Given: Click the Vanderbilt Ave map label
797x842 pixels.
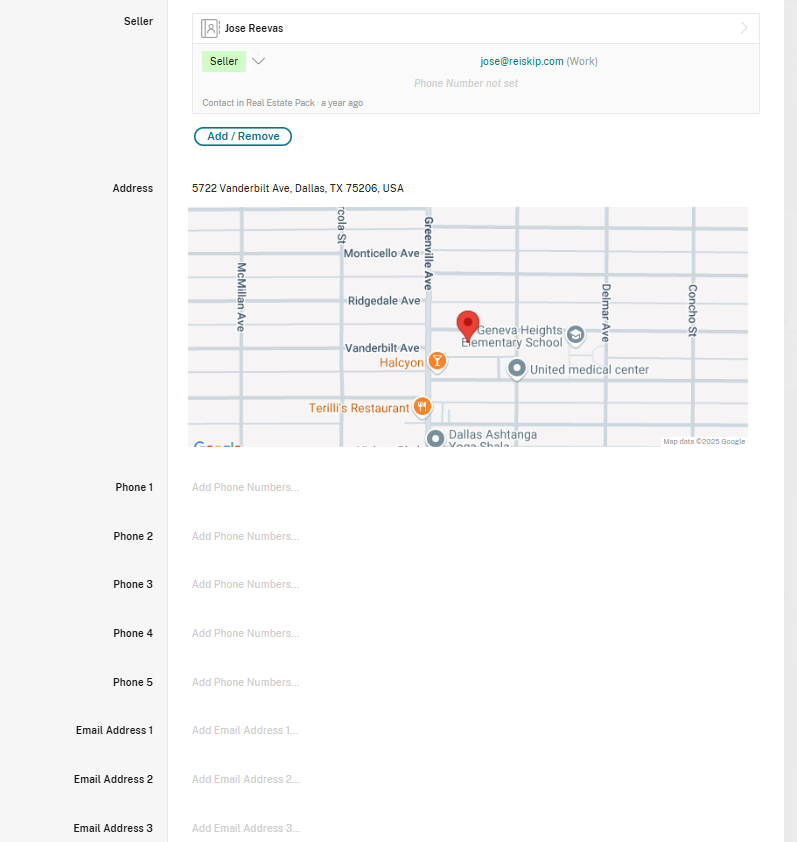Looking at the screenshot, I should [382, 348].
